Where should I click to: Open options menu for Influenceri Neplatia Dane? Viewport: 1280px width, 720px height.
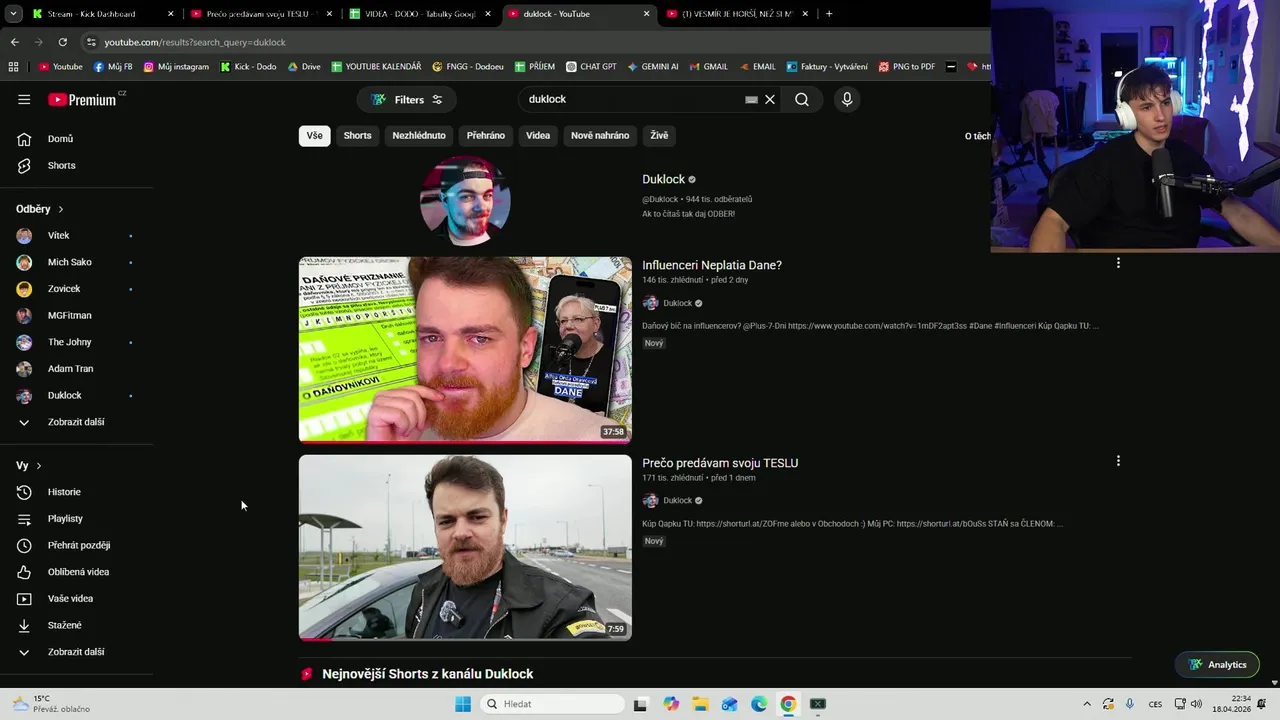click(x=1118, y=263)
